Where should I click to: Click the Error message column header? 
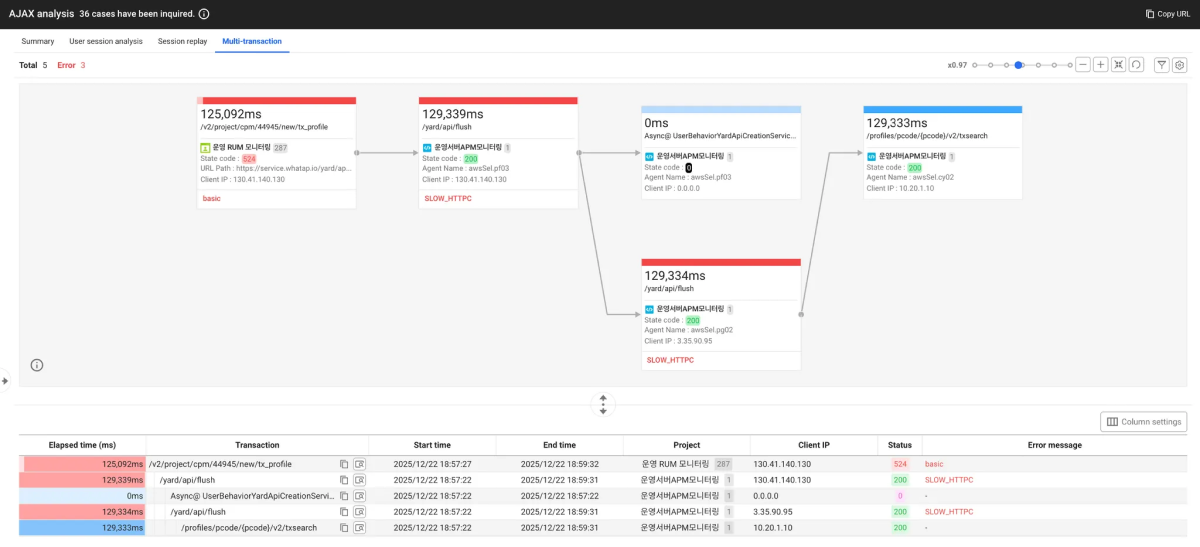(x=1054, y=445)
